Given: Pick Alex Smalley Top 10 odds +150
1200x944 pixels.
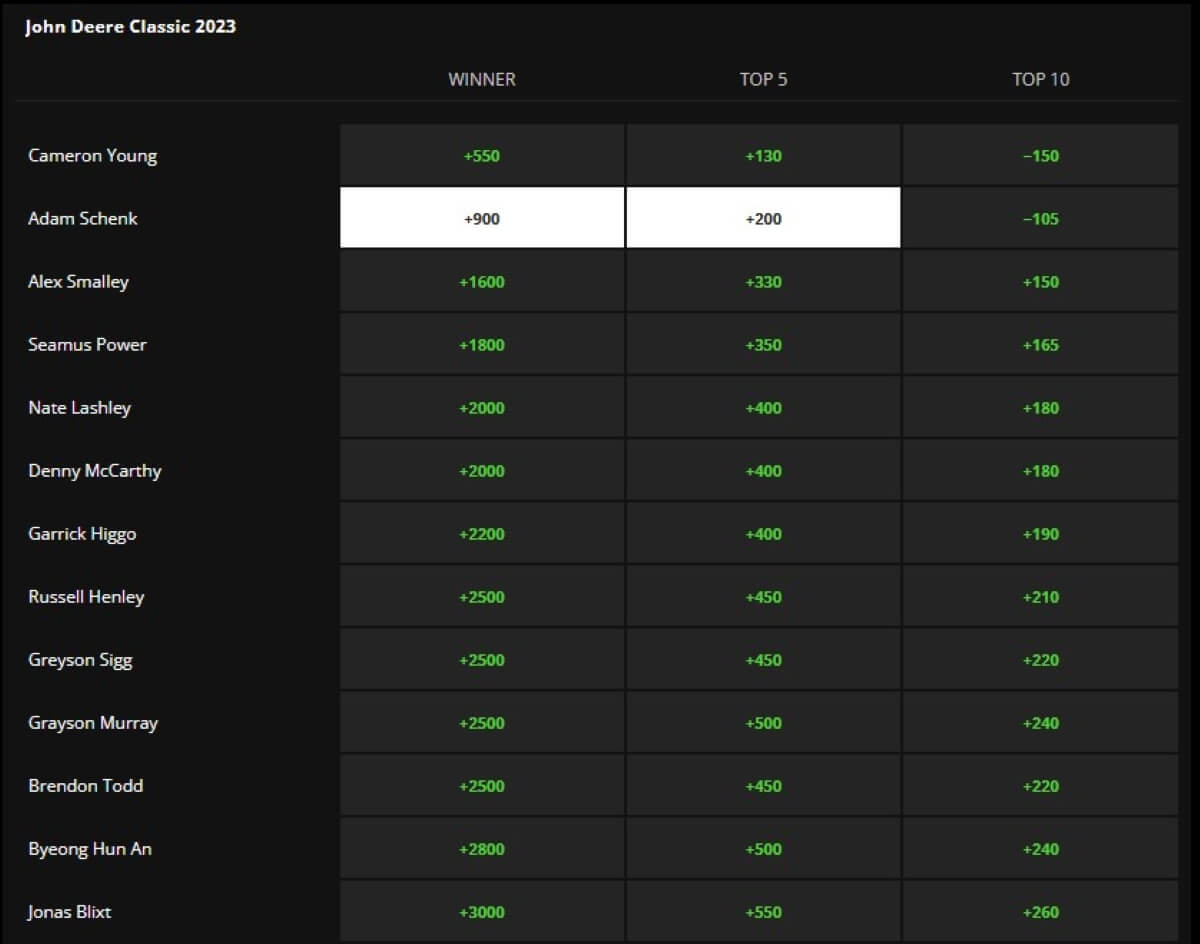Looking at the screenshot, I should [1040, 281].
